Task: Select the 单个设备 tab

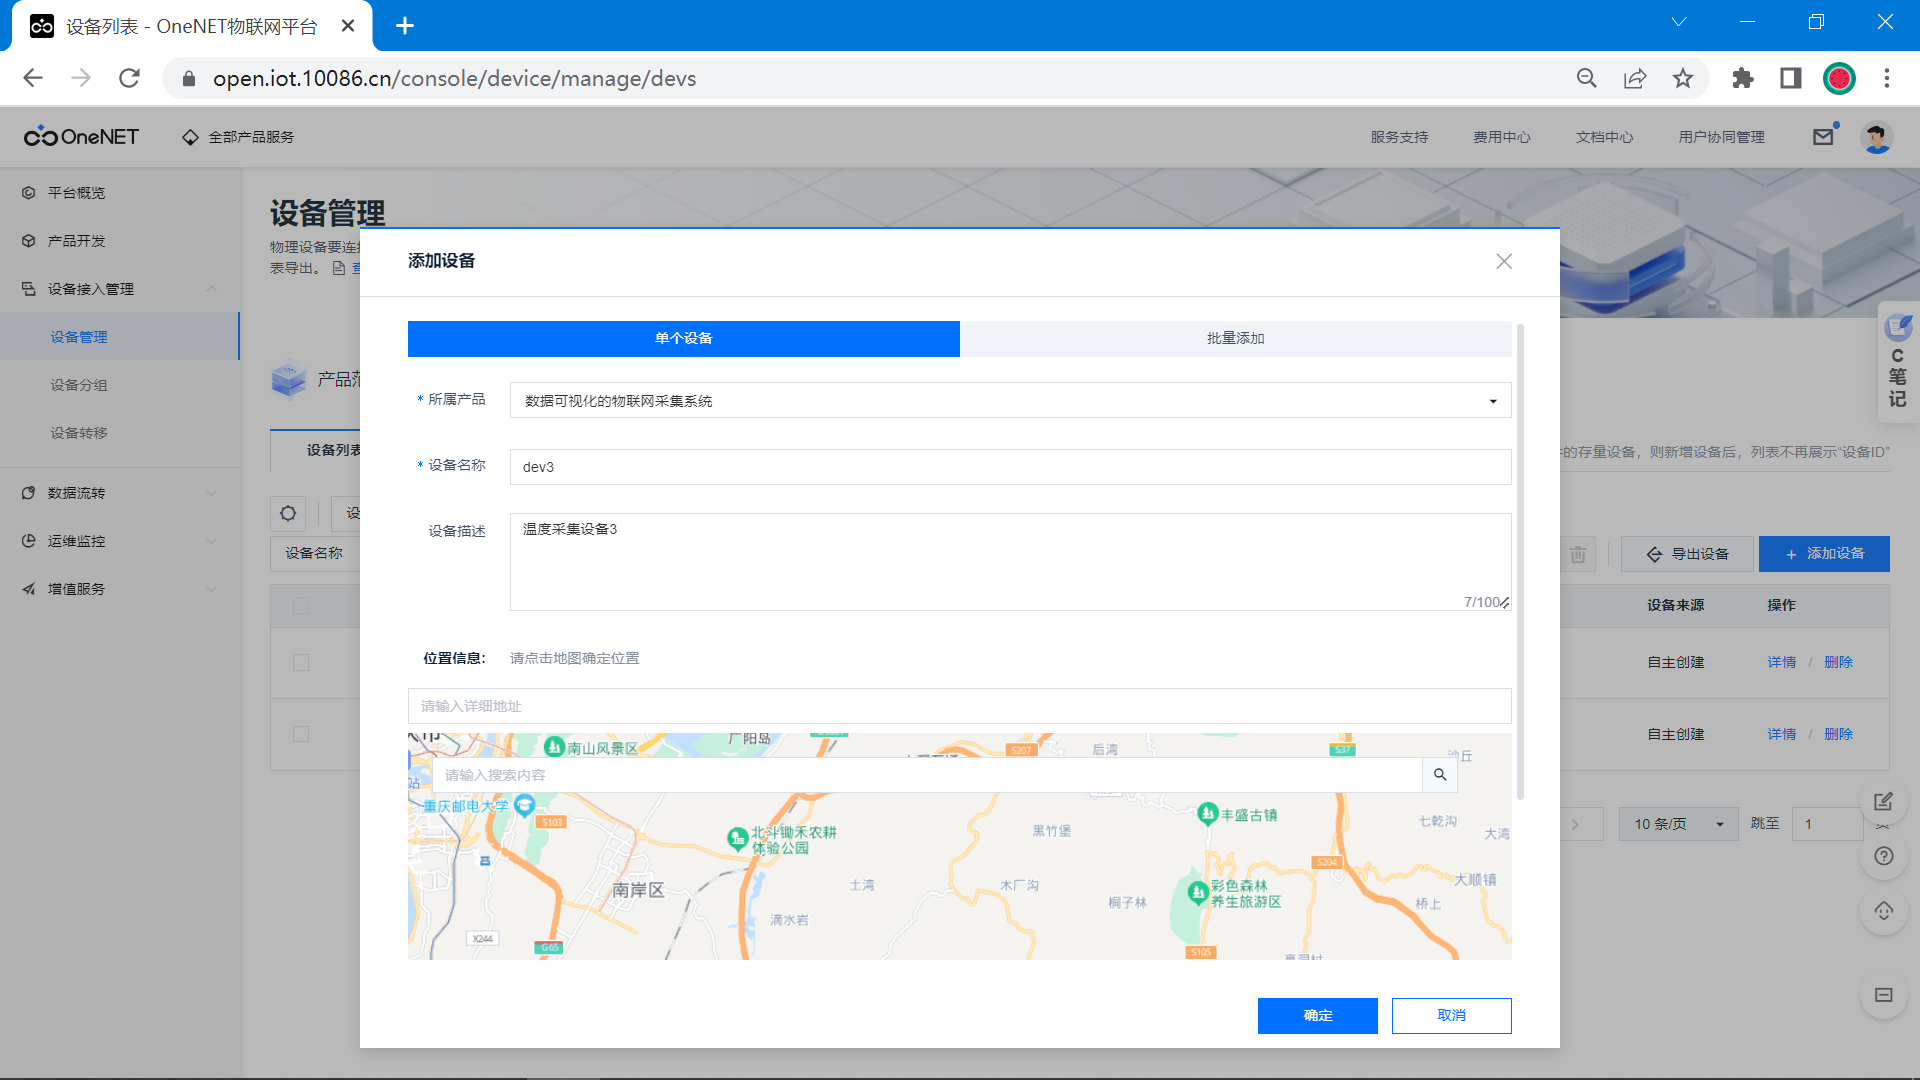Action: [x=683, y=338]
